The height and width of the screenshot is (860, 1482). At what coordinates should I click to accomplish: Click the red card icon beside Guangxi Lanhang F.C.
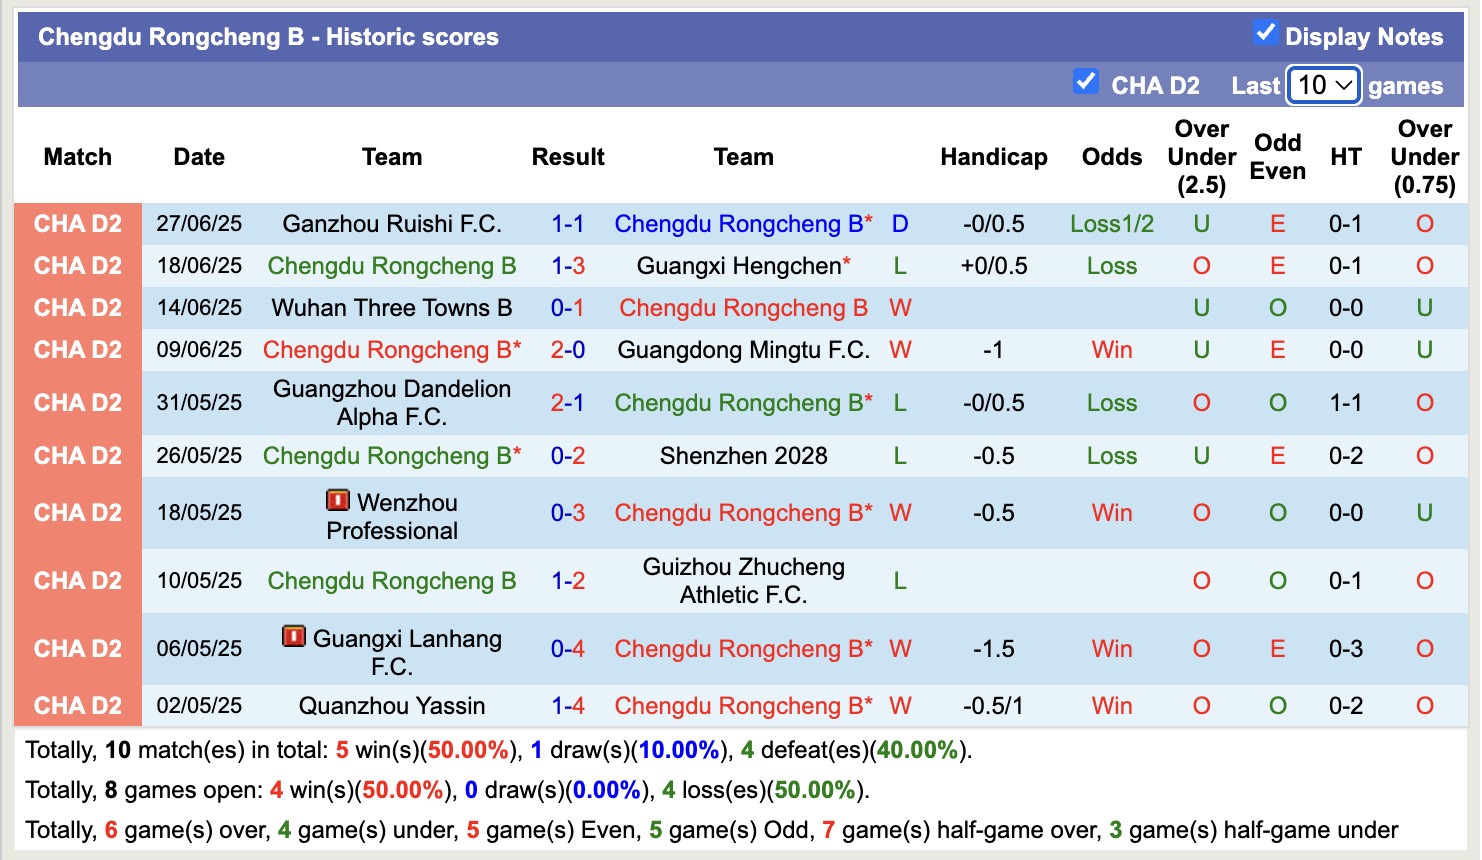294,634
